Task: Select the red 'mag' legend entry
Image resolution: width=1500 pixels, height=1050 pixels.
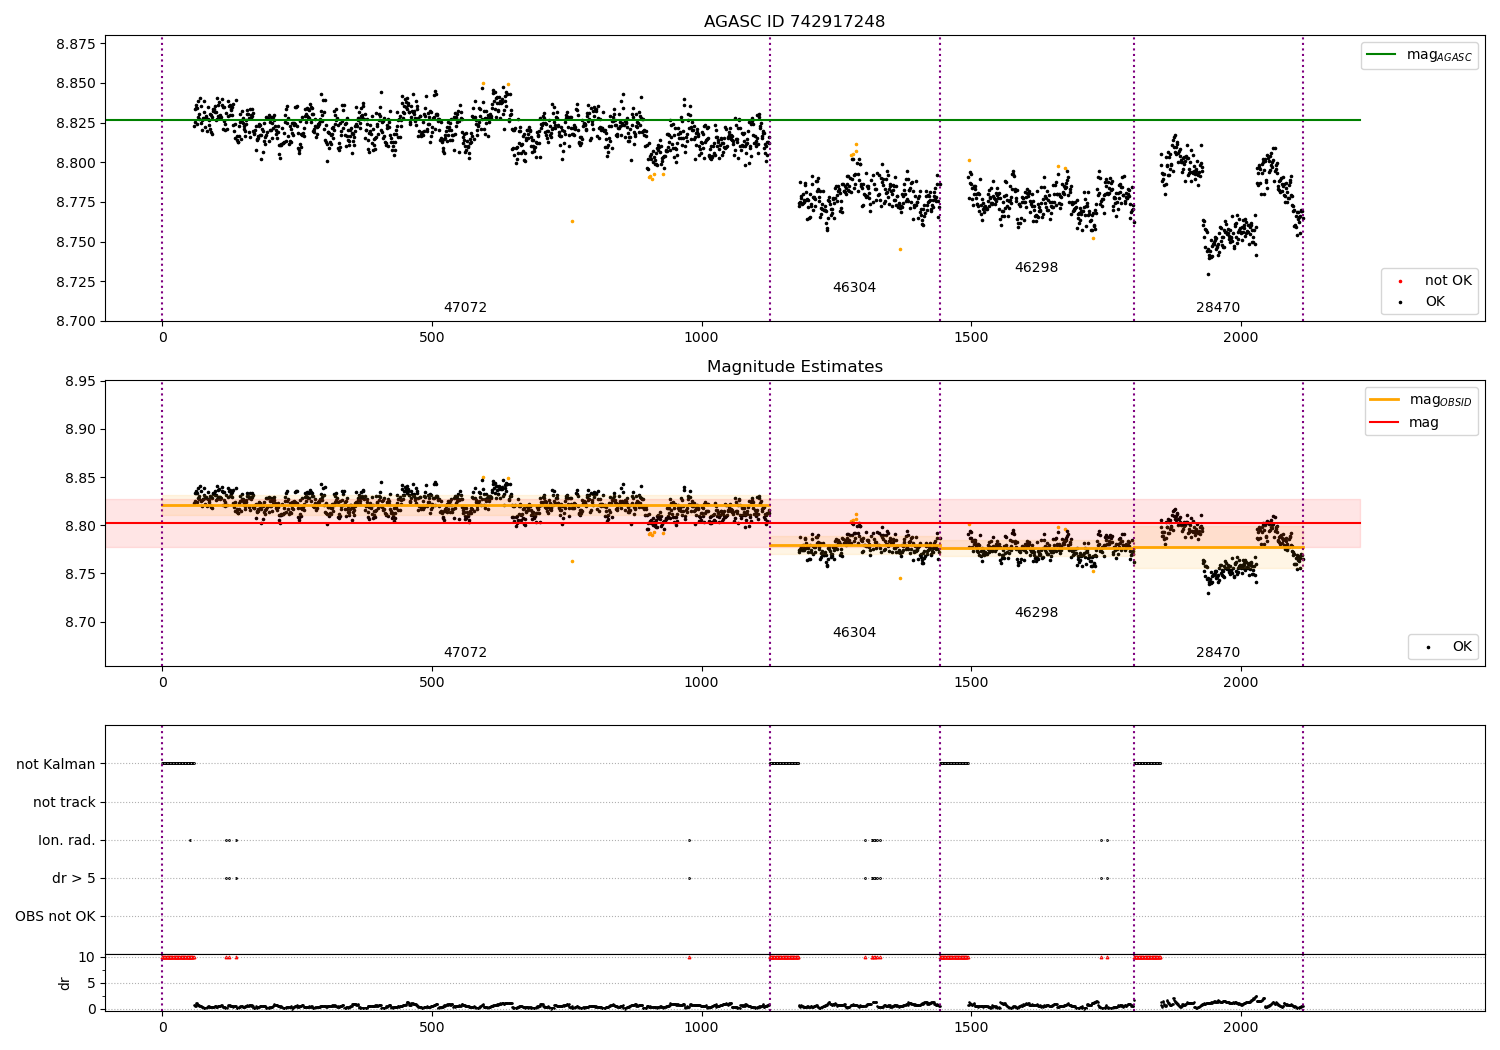Action: (x=1405, y=423)
